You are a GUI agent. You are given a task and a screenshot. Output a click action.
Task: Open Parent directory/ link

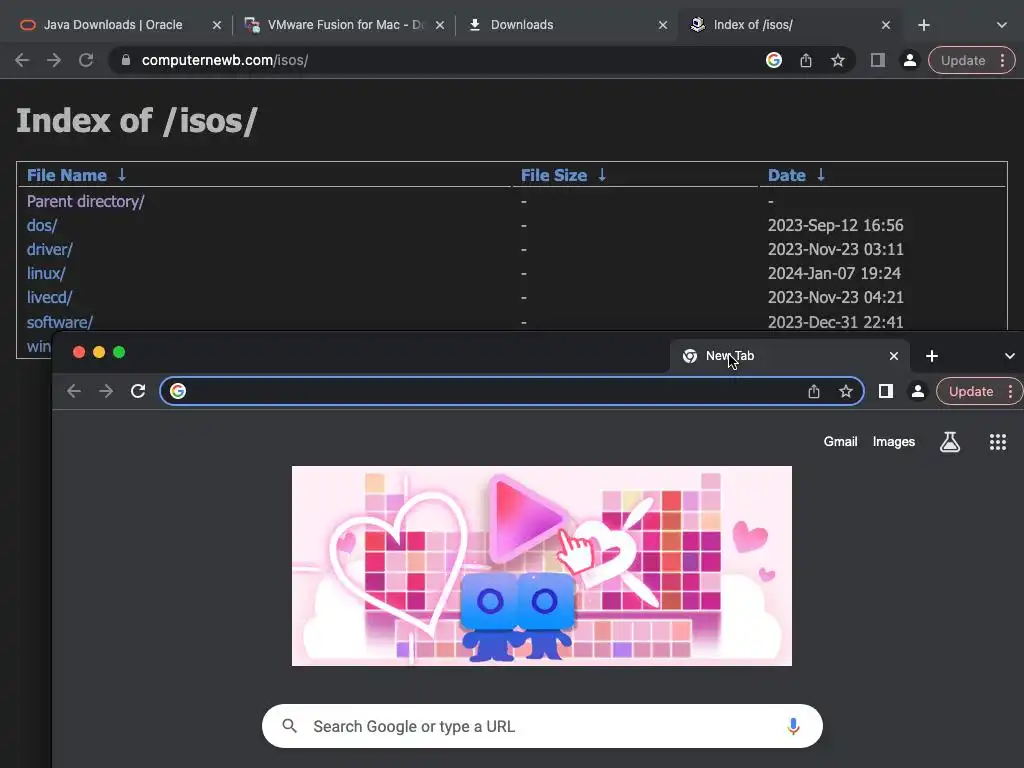pos(86,201)
